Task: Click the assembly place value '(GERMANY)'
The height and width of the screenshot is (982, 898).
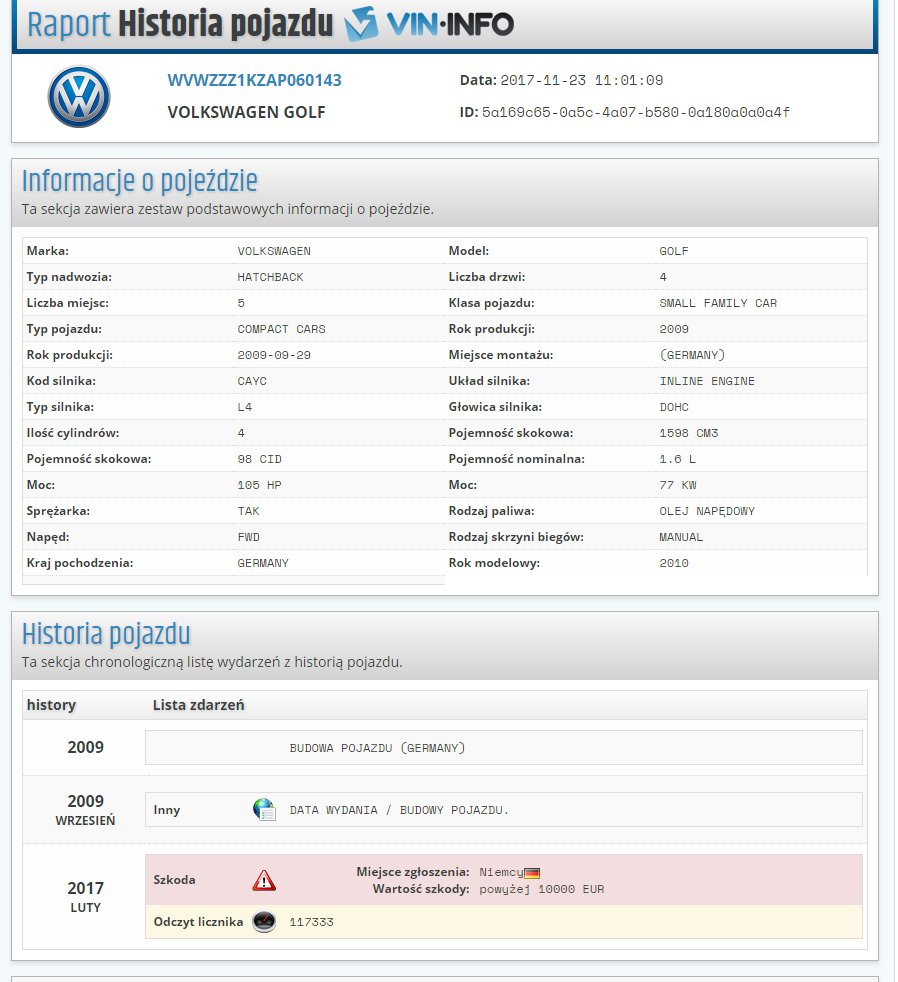Action: [693, 355]
